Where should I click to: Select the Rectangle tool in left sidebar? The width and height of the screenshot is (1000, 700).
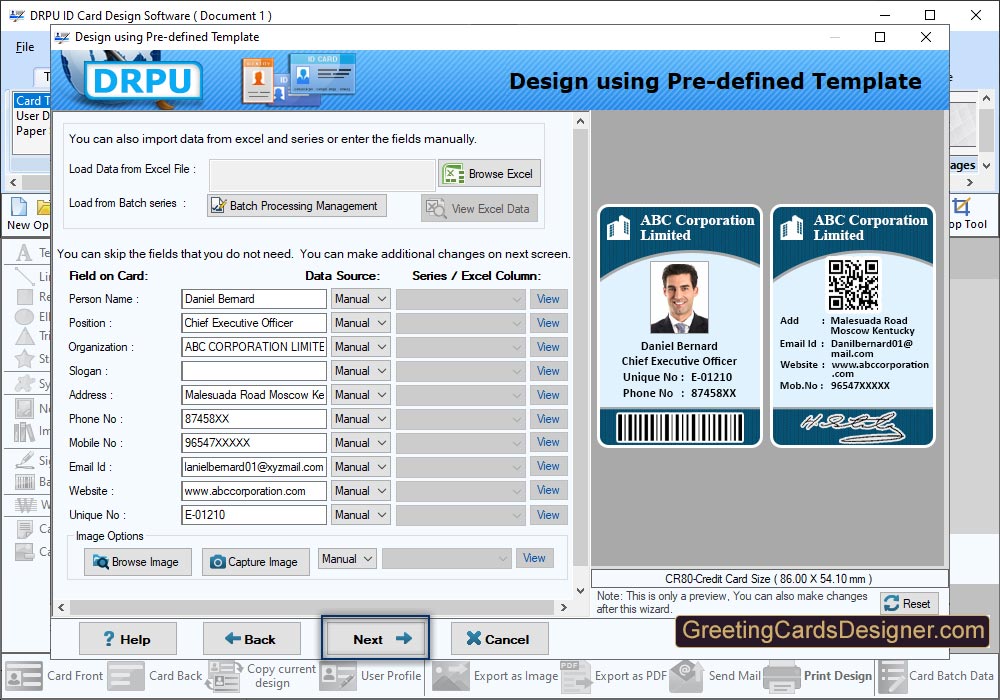pyautogui.click(x=24, y=296)
